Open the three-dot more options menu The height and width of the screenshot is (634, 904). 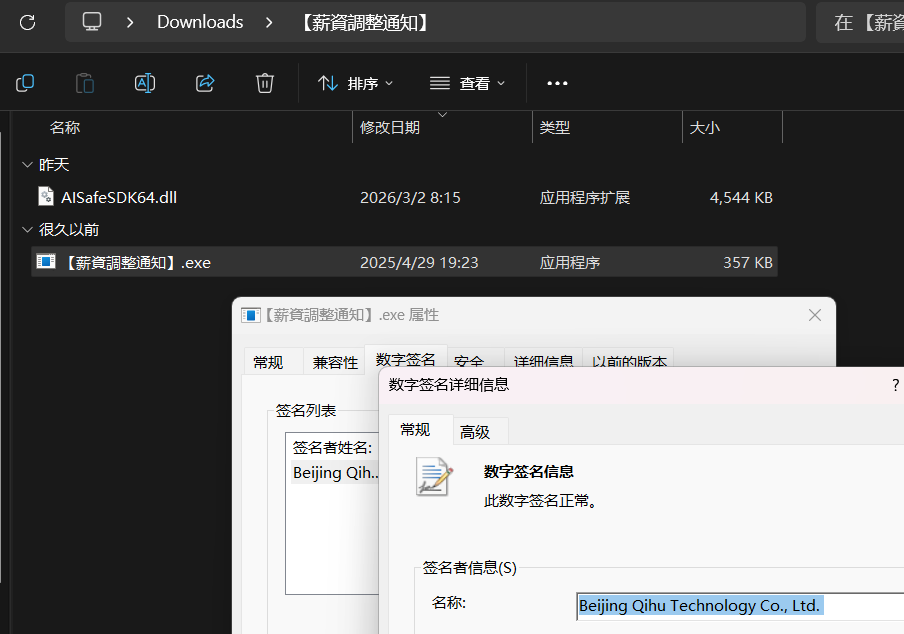coord(557,83)
